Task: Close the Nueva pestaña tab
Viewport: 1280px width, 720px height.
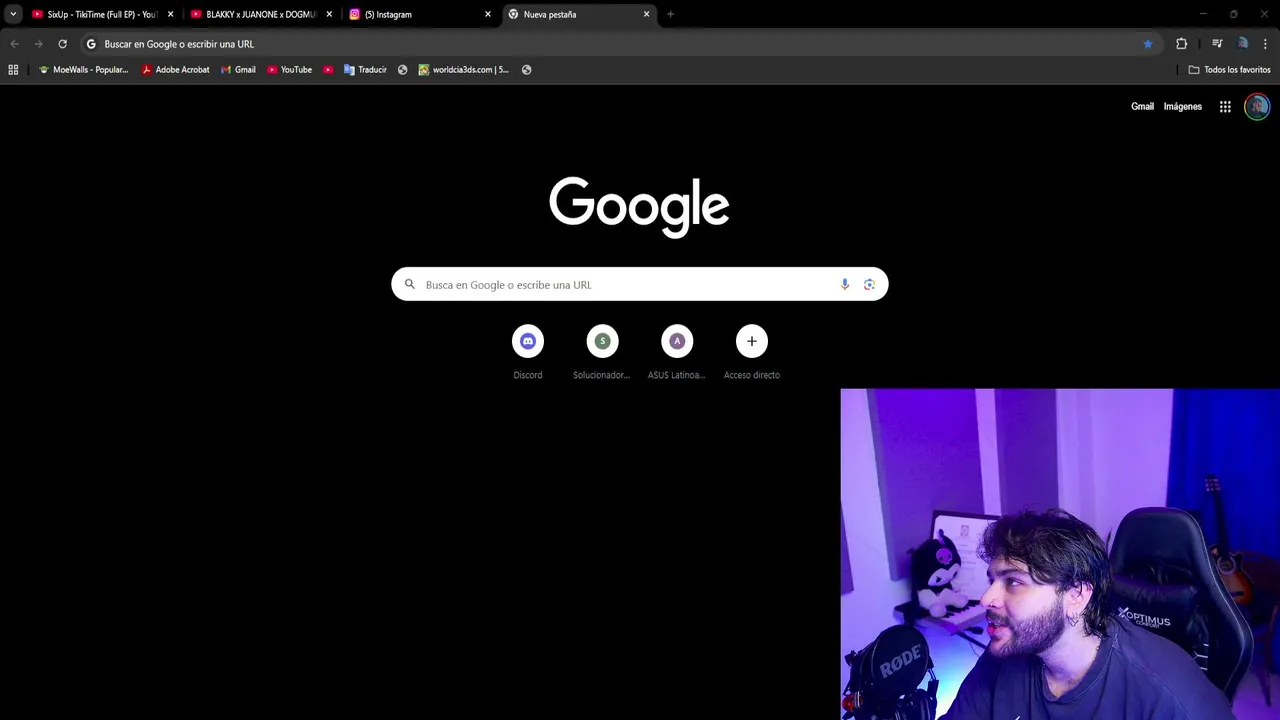Action: (646, 14)
